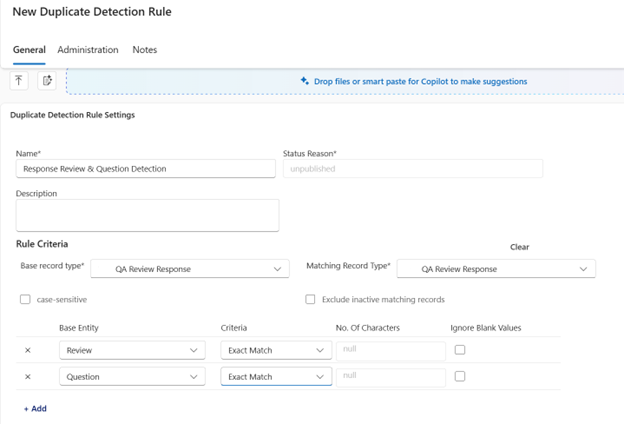Click the upload file arrow icon
This screenshot has width=624, height=424.
pos(20,81)
